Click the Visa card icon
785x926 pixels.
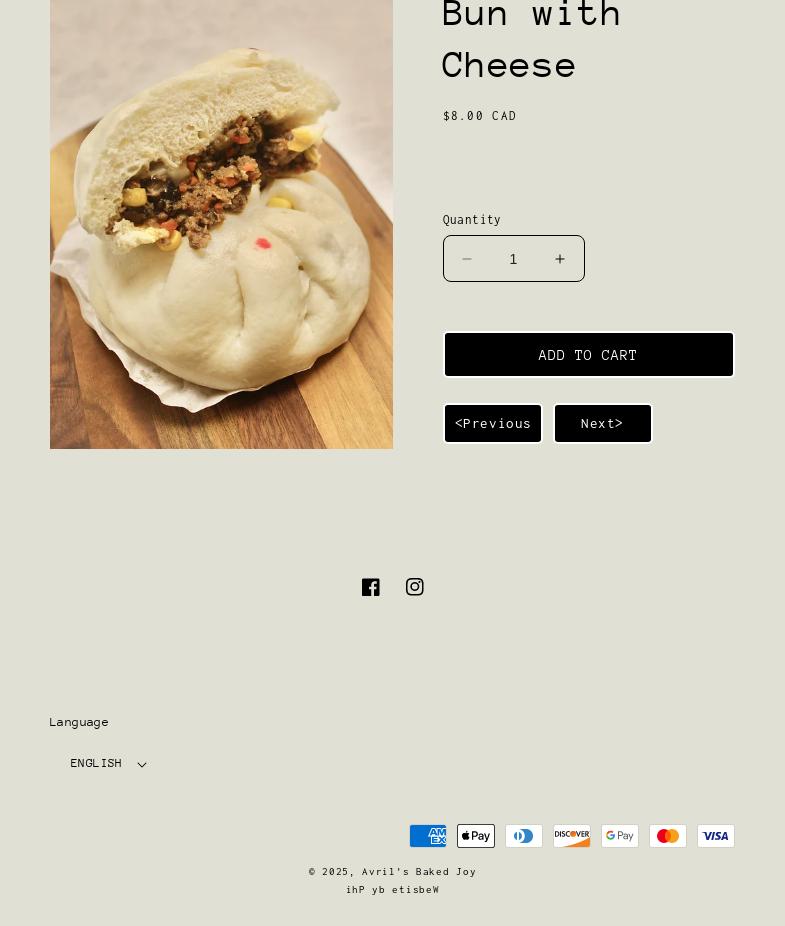716,836
